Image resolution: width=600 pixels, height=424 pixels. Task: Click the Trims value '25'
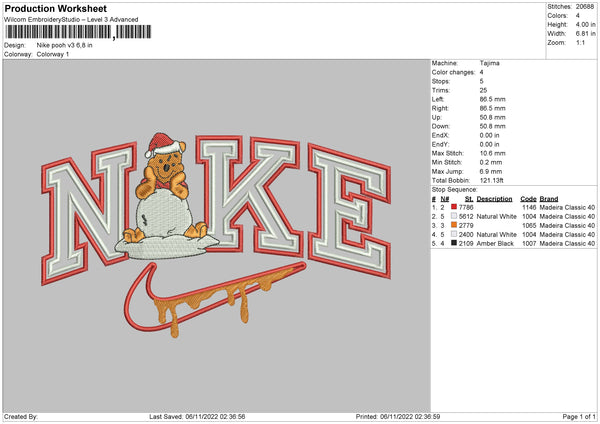point(483,90)
